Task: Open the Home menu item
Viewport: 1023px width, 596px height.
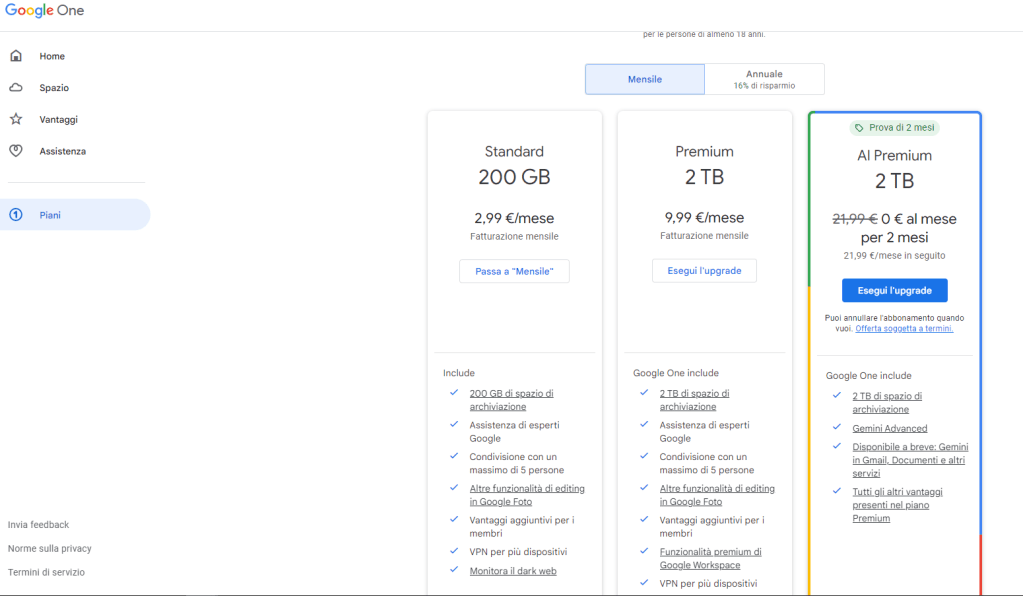Action: click(x=52, y=56)
